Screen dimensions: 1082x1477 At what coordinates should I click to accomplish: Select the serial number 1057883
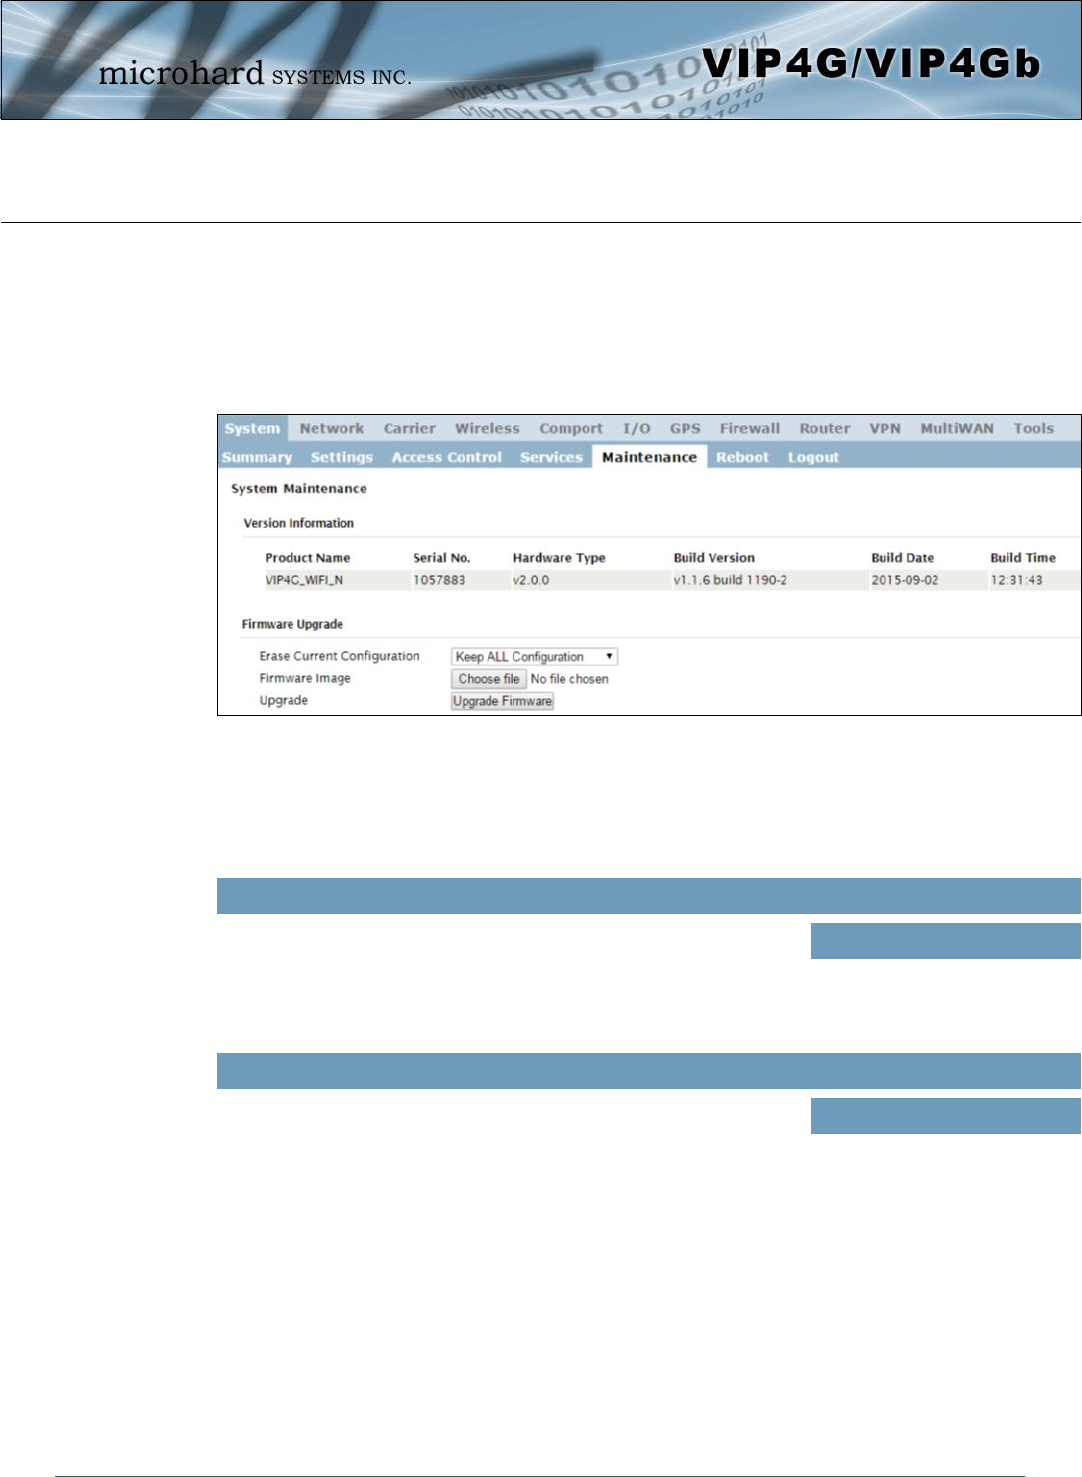pyautogui.click(x=439, y=580)
